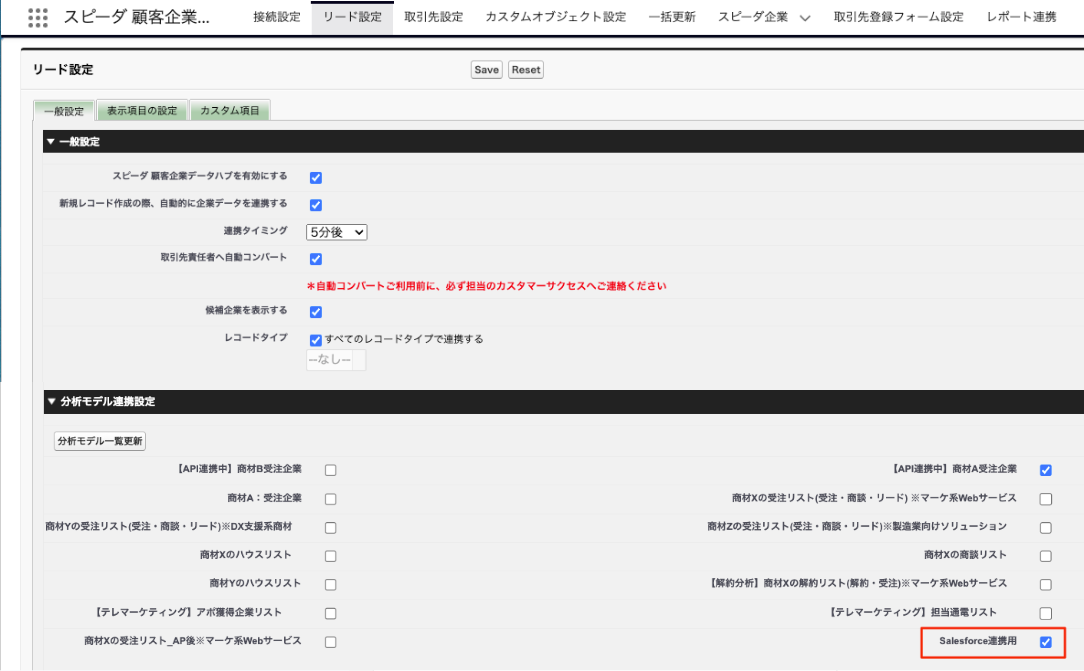Disable スピーダ 顧客企業データハブを有効にする checkbox
This screenshot has height=671, width=1084.
coord(315,175)
